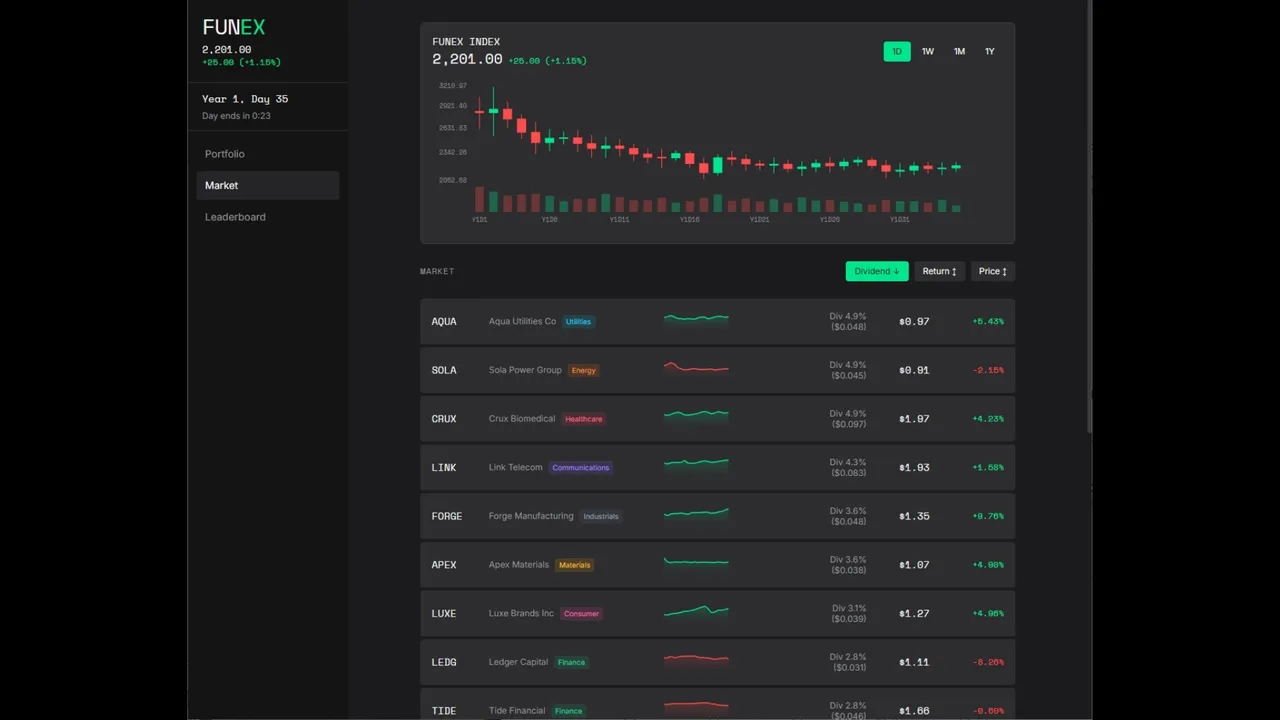Click LINK dividend Div 4.3%
1280x720 pixels.
click(x=848, y=462)
